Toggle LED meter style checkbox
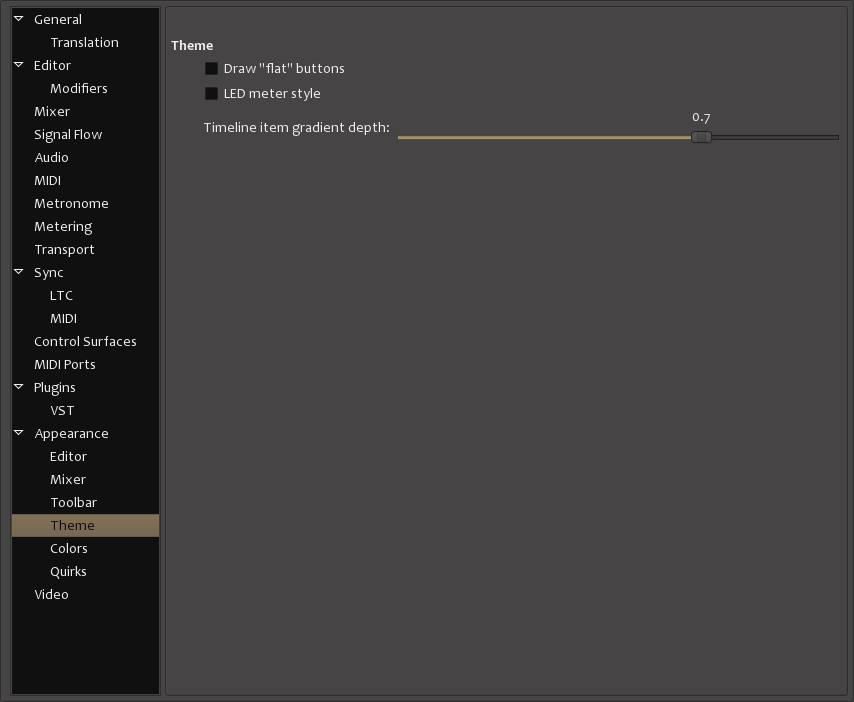The width and height of the screenshot is (854, 702). (x=211, y=94)
